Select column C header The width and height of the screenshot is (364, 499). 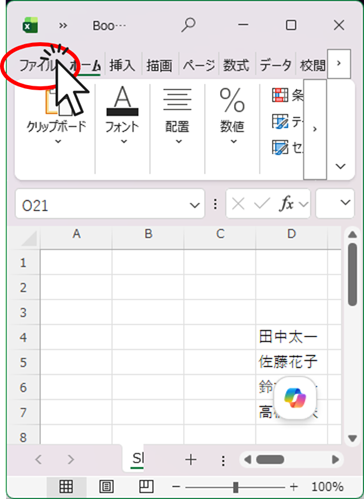coord(220,234)
